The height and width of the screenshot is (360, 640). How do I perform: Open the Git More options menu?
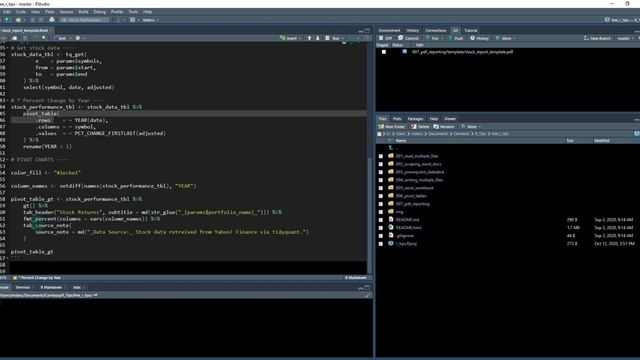[x=505, y=38]
